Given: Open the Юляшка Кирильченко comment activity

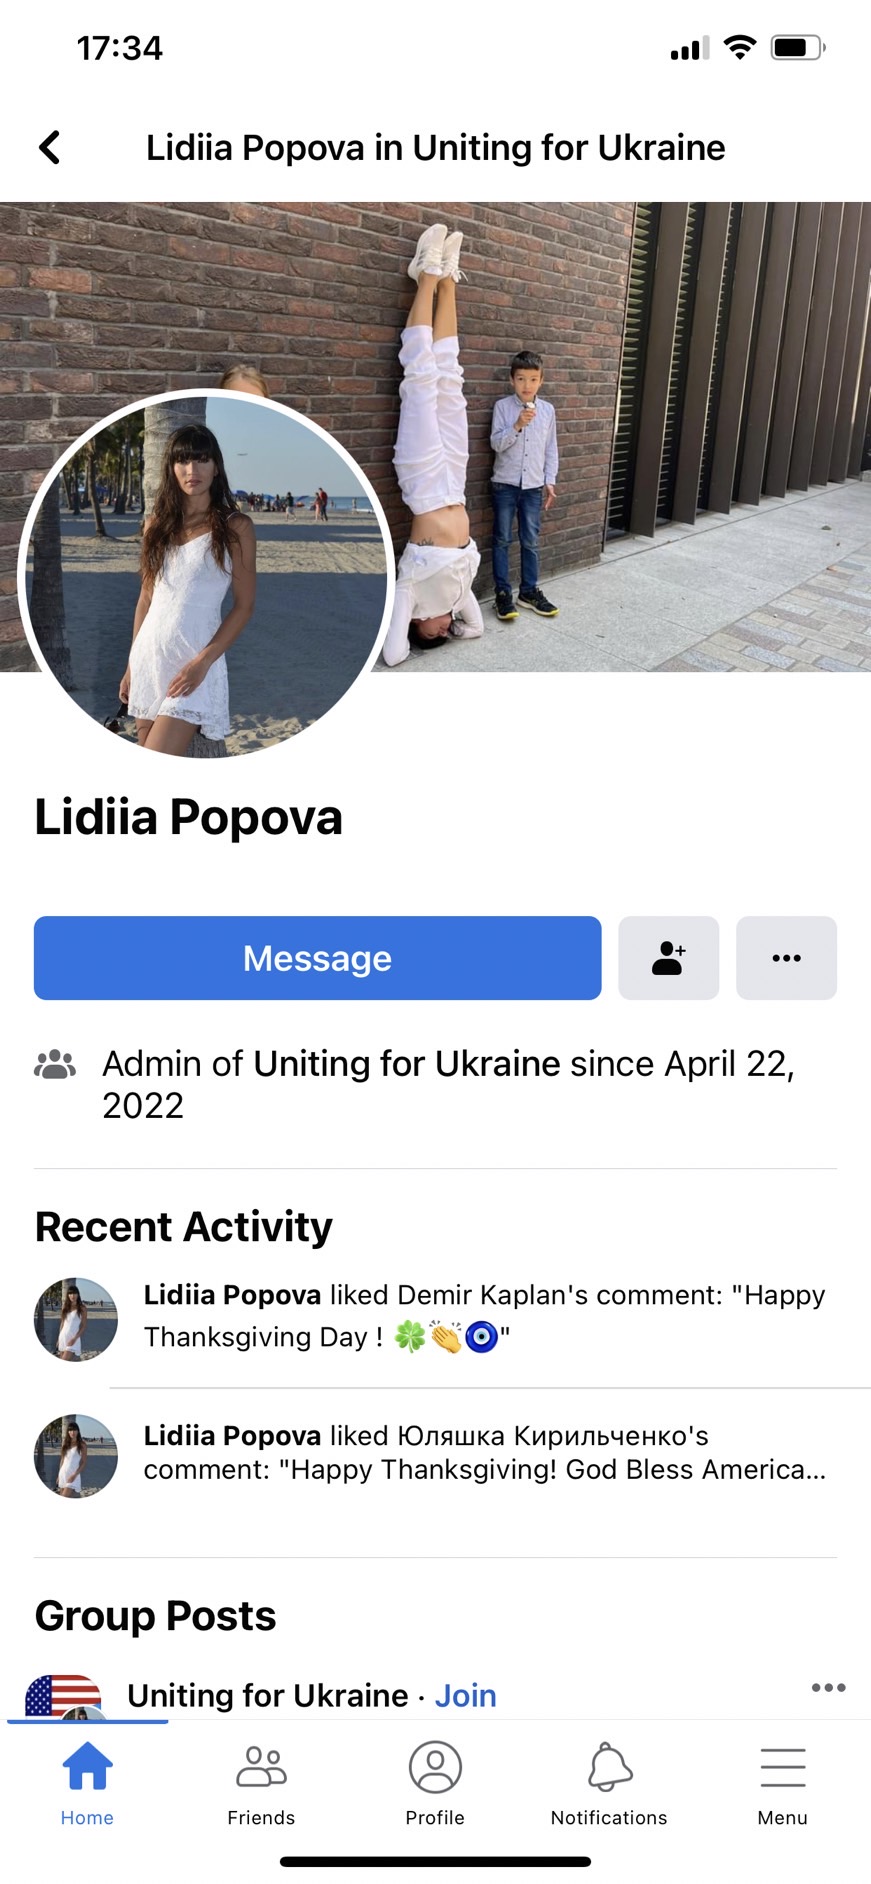Looking at the screenshot, I should 485,1453.
